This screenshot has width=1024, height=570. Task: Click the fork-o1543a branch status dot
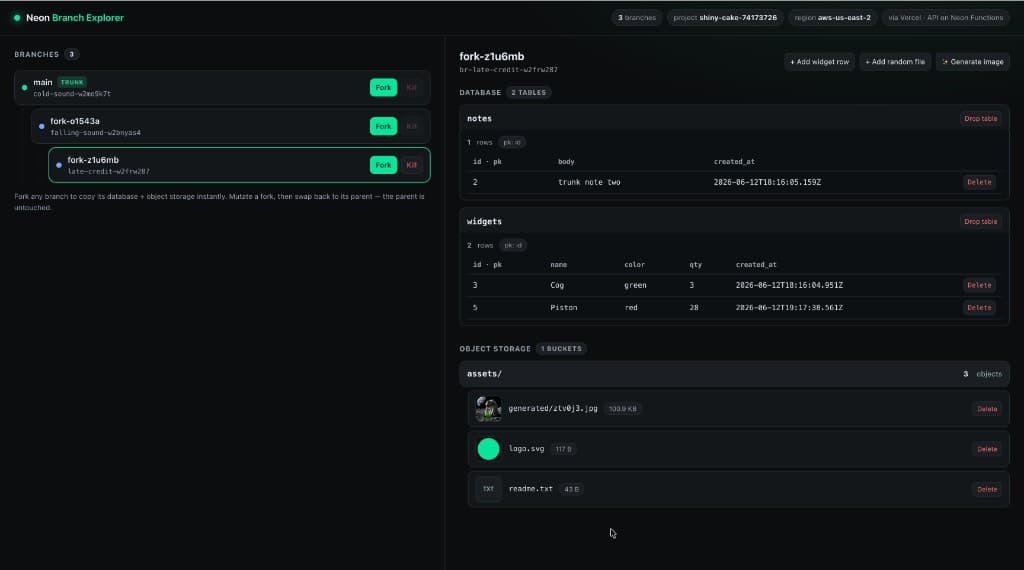click(42, 126)
